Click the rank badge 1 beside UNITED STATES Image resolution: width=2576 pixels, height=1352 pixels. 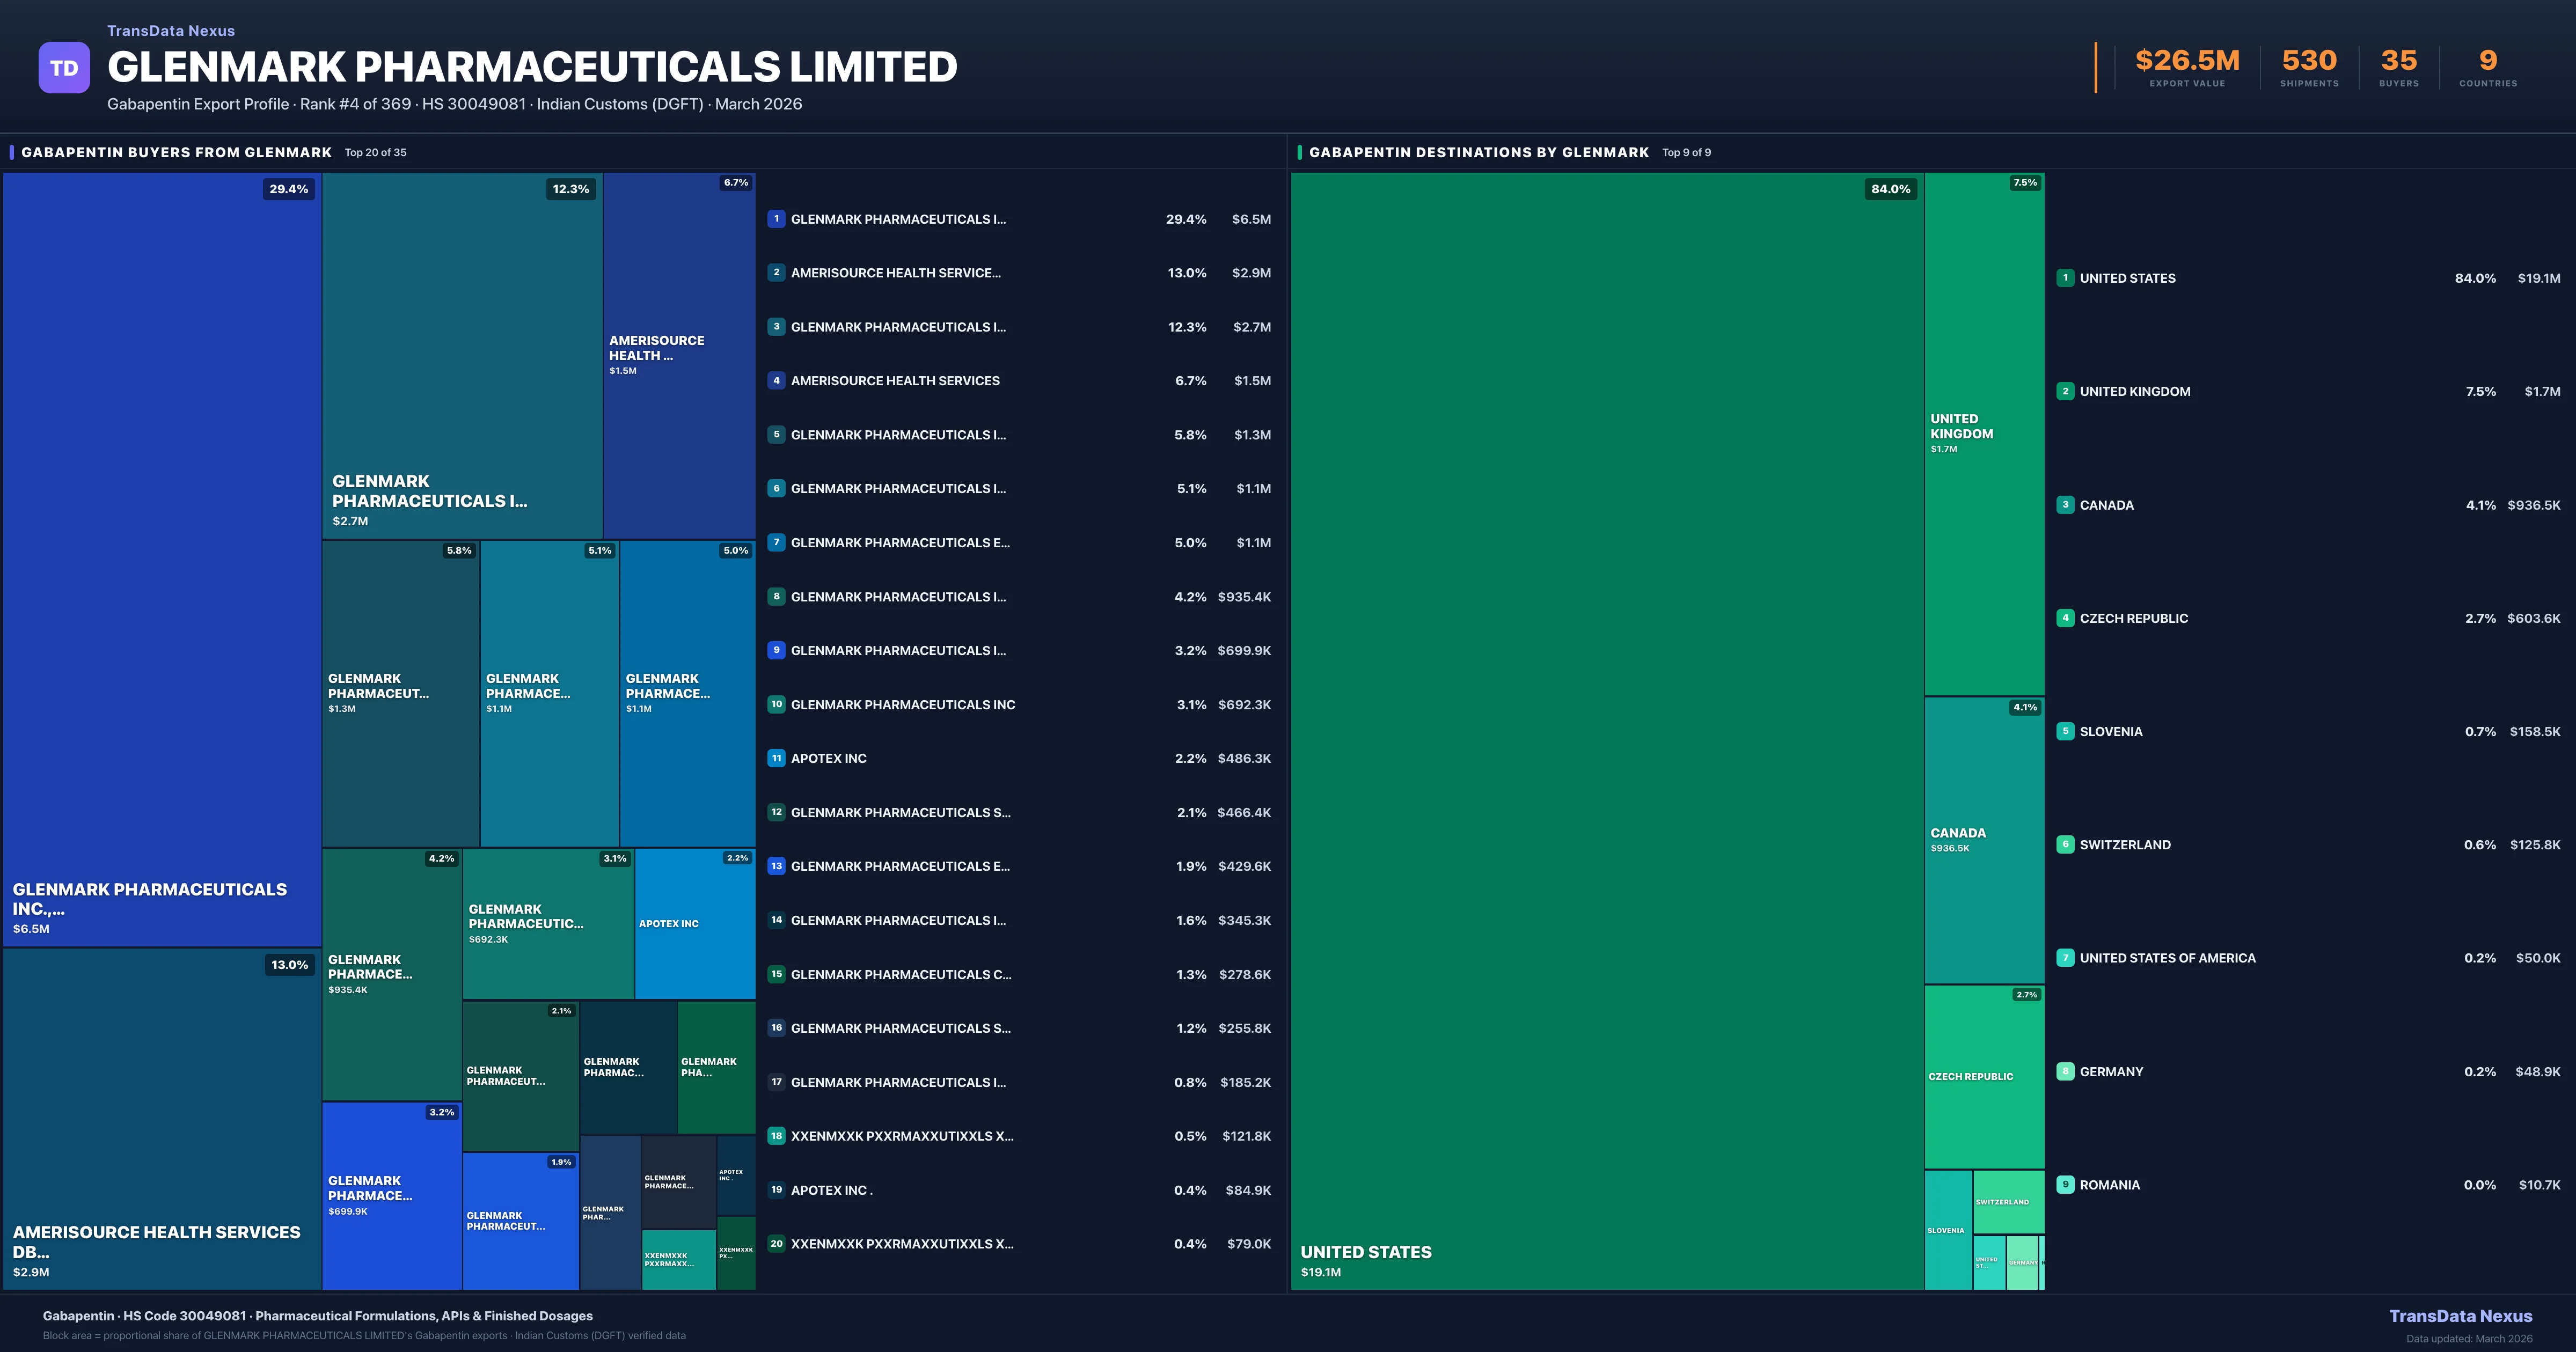(x=2066, y=278)
